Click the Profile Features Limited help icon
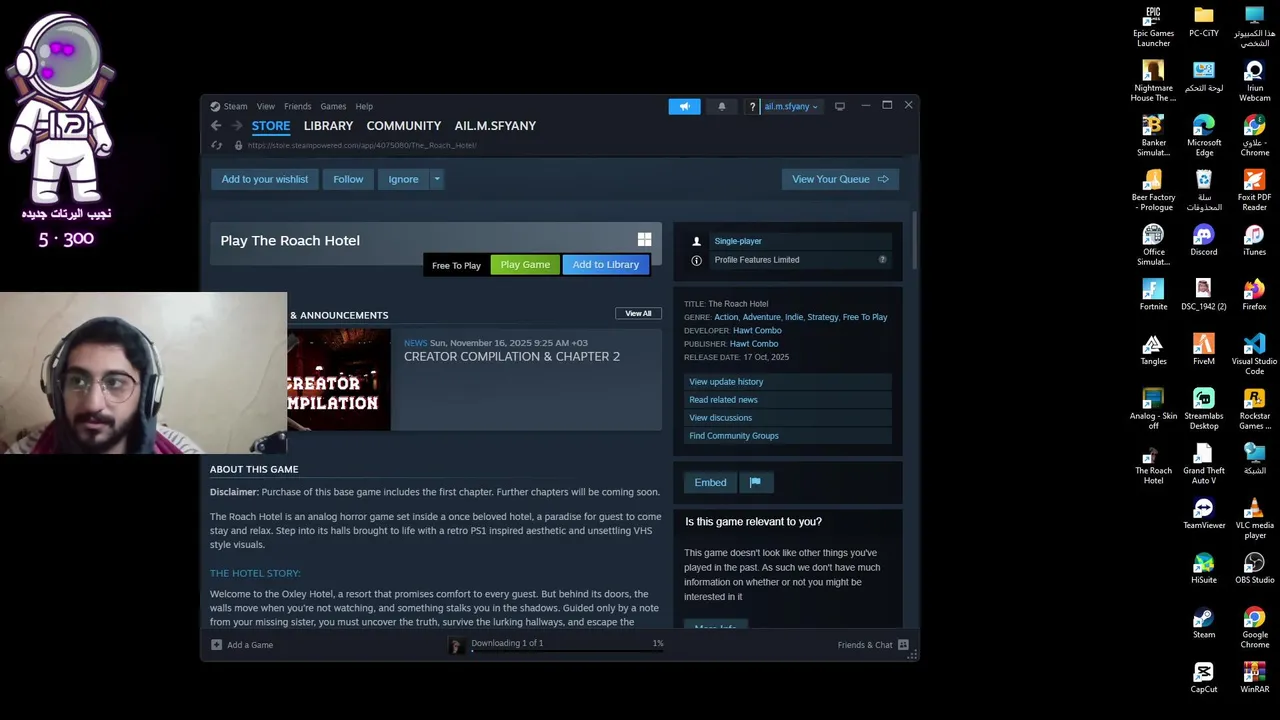Screen dimensions: 1280x720 [x=882, y=260]
